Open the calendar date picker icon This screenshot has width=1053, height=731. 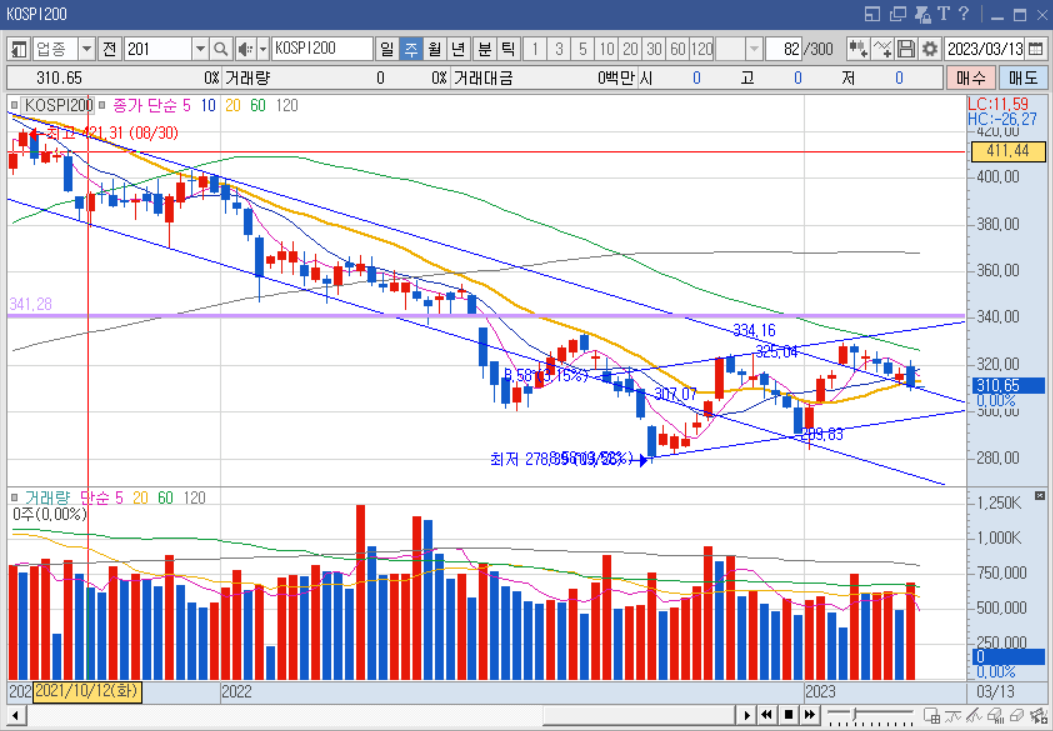(1036, 49)
